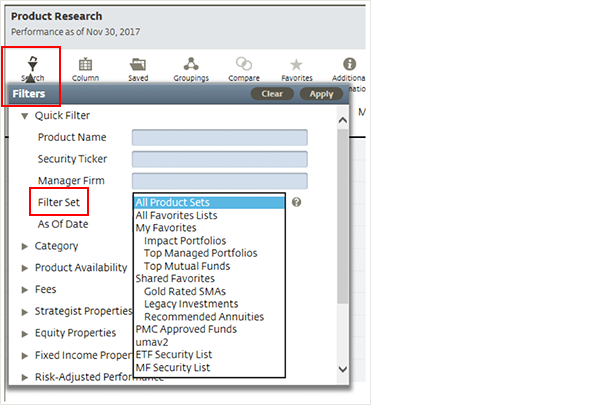Show the Filter Set help question mark
This screenshot has height=405, width=590.
[x=297, y=202]
